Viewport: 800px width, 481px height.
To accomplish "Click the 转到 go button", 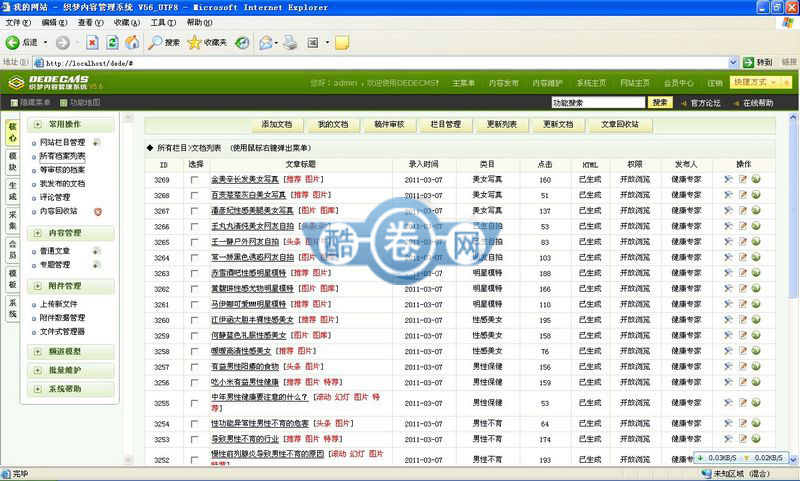I will tap(758, 62).
